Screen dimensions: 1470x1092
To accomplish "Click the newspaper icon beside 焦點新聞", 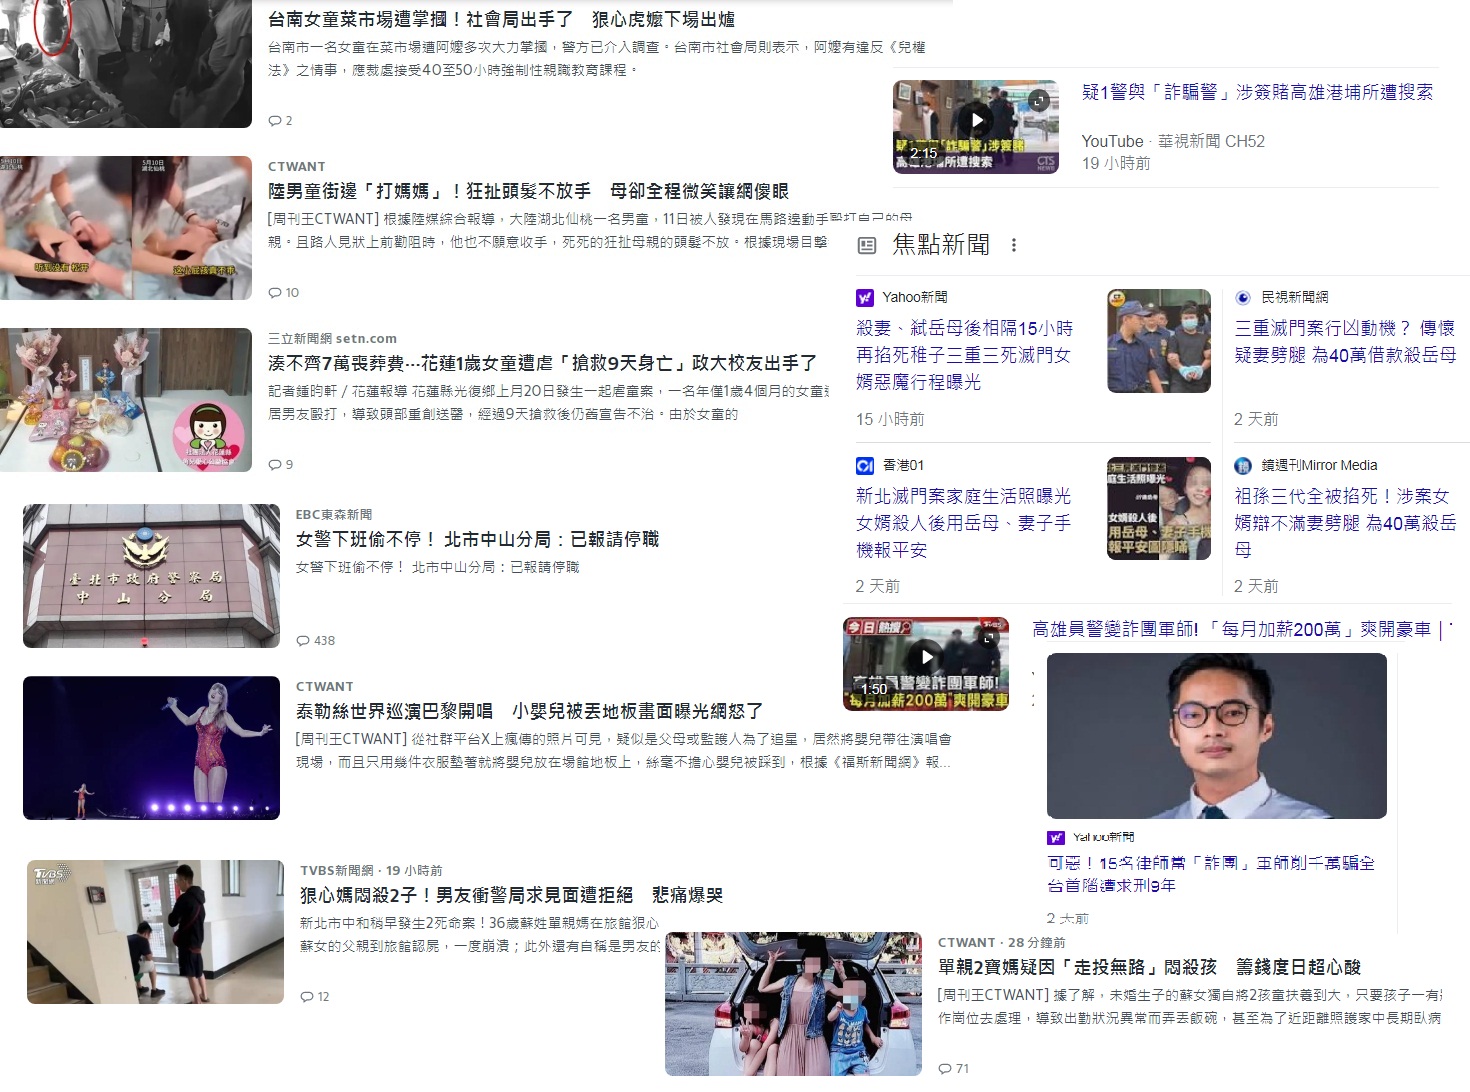I will pos(867,245).
